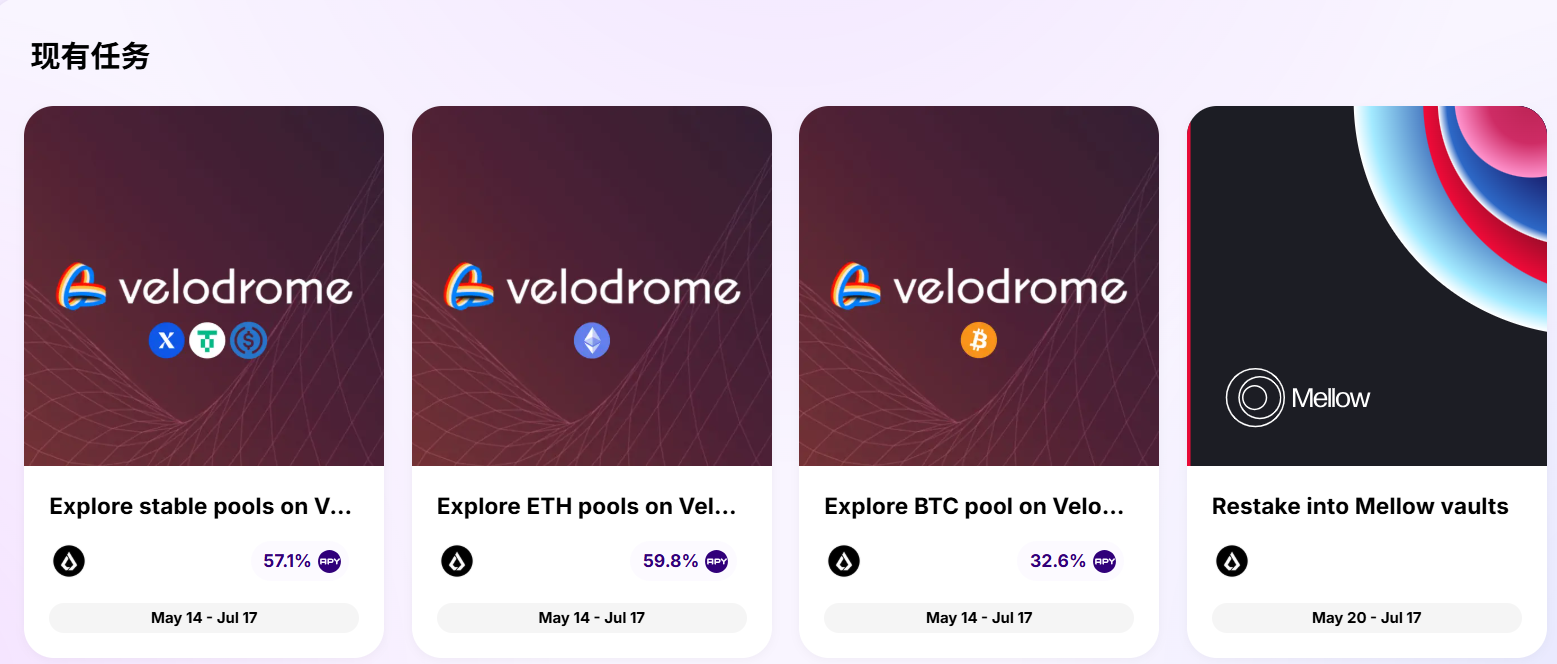Click the green Tether token icon
1557x664 pixels.
tap(207, 341)
